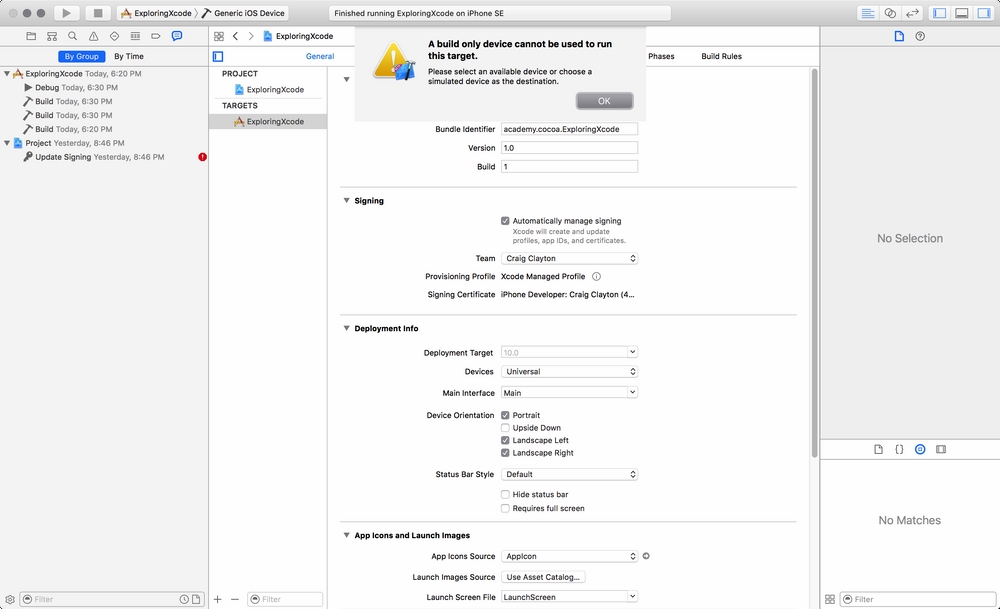Toggle project and targets list sidebar
Viewport: 1000px width, 609px height.
point(218,57)
